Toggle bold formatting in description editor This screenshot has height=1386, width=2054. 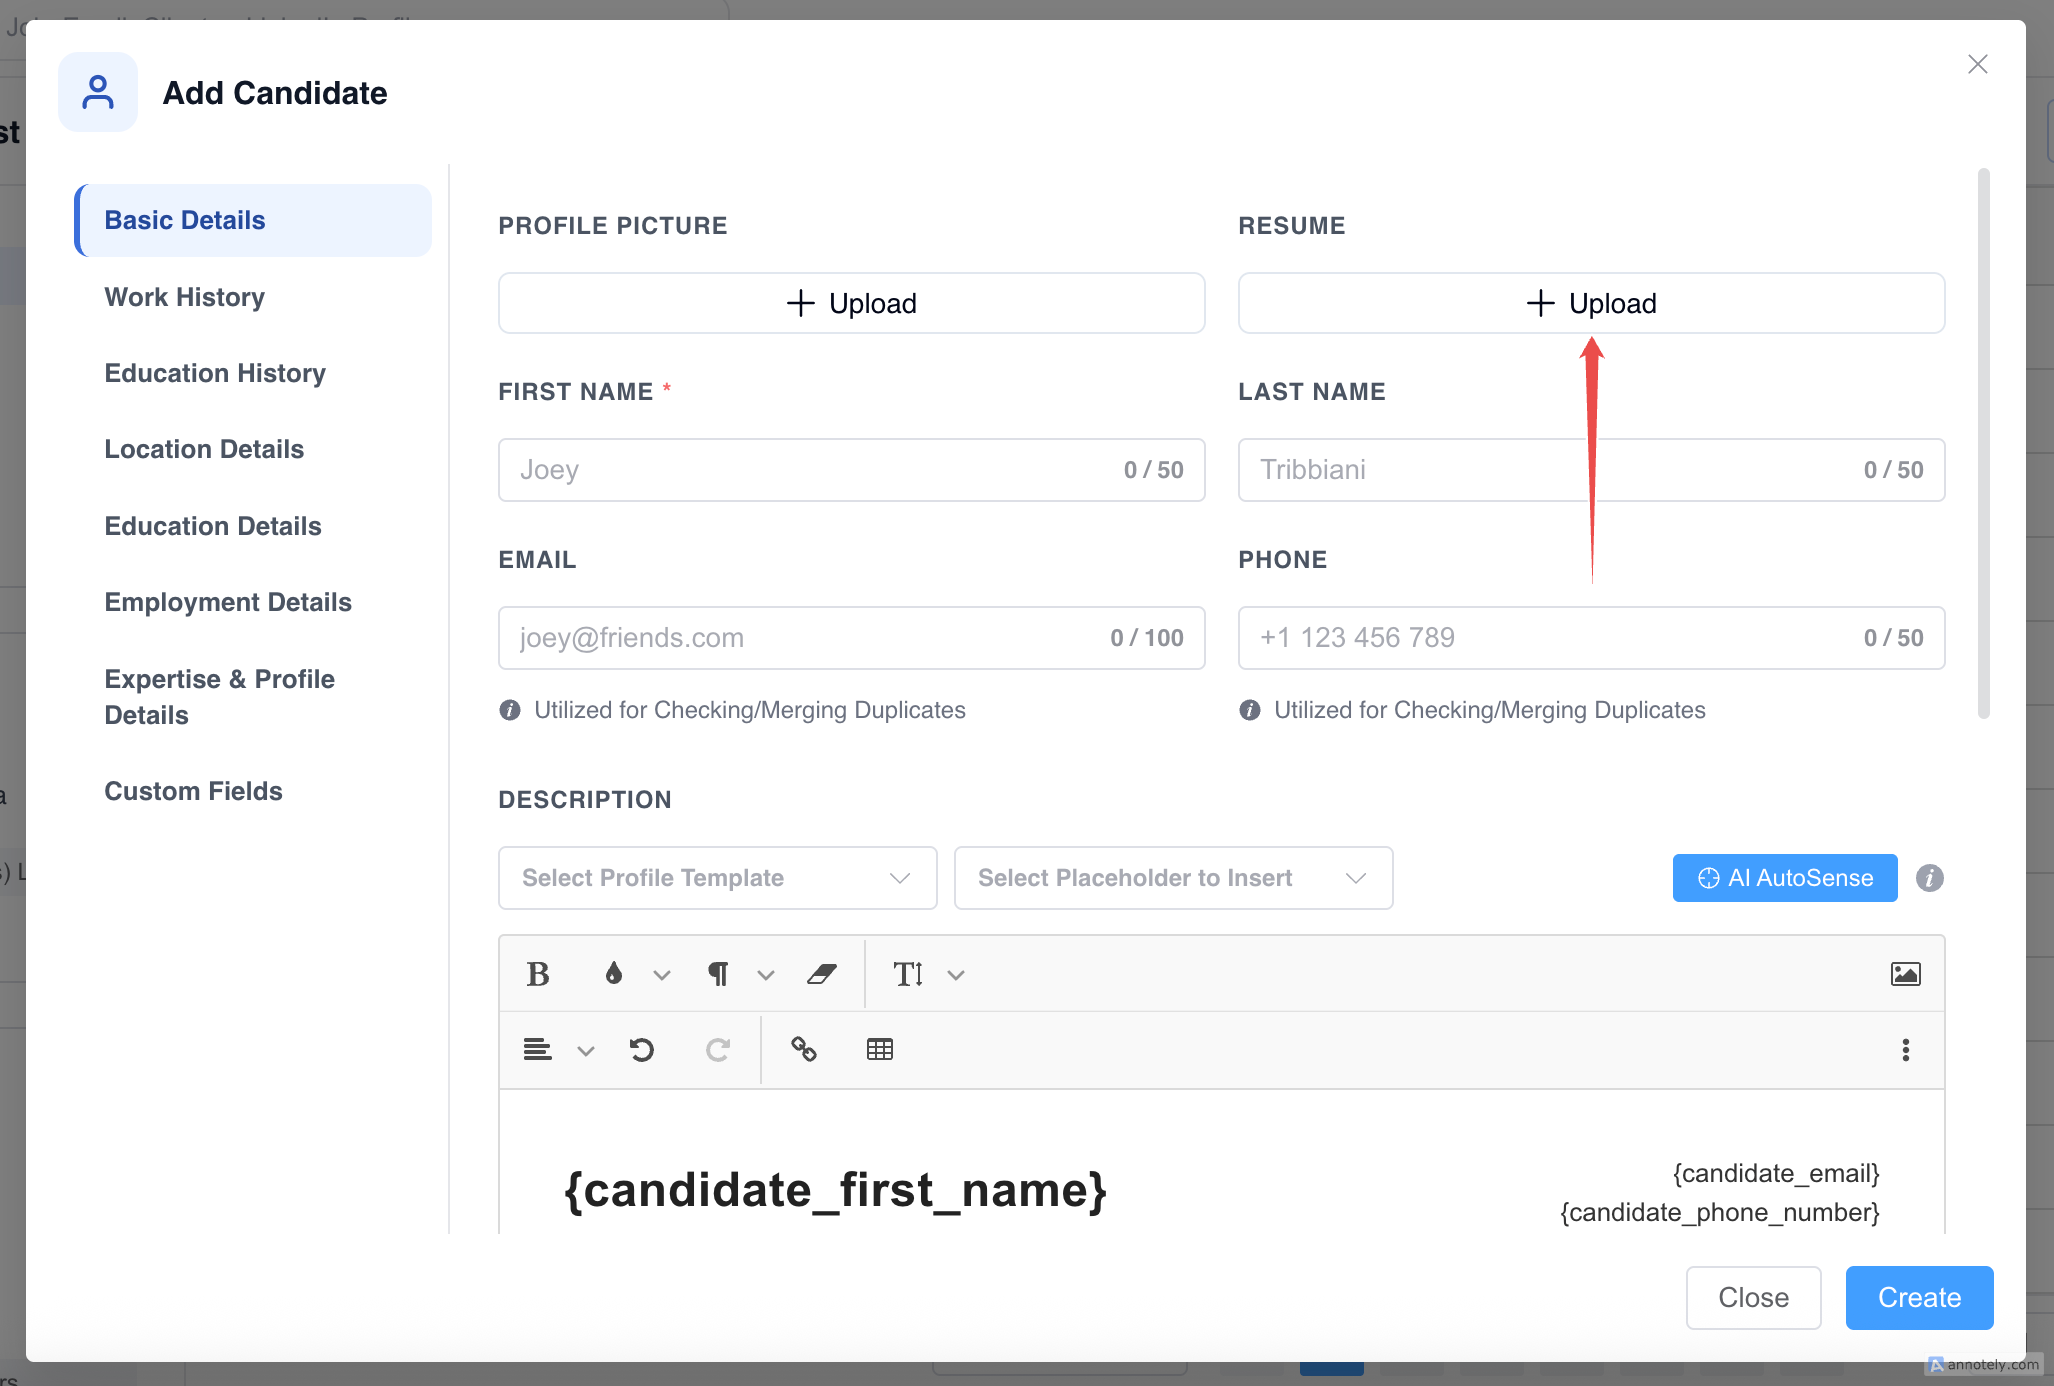click(538, 974)
